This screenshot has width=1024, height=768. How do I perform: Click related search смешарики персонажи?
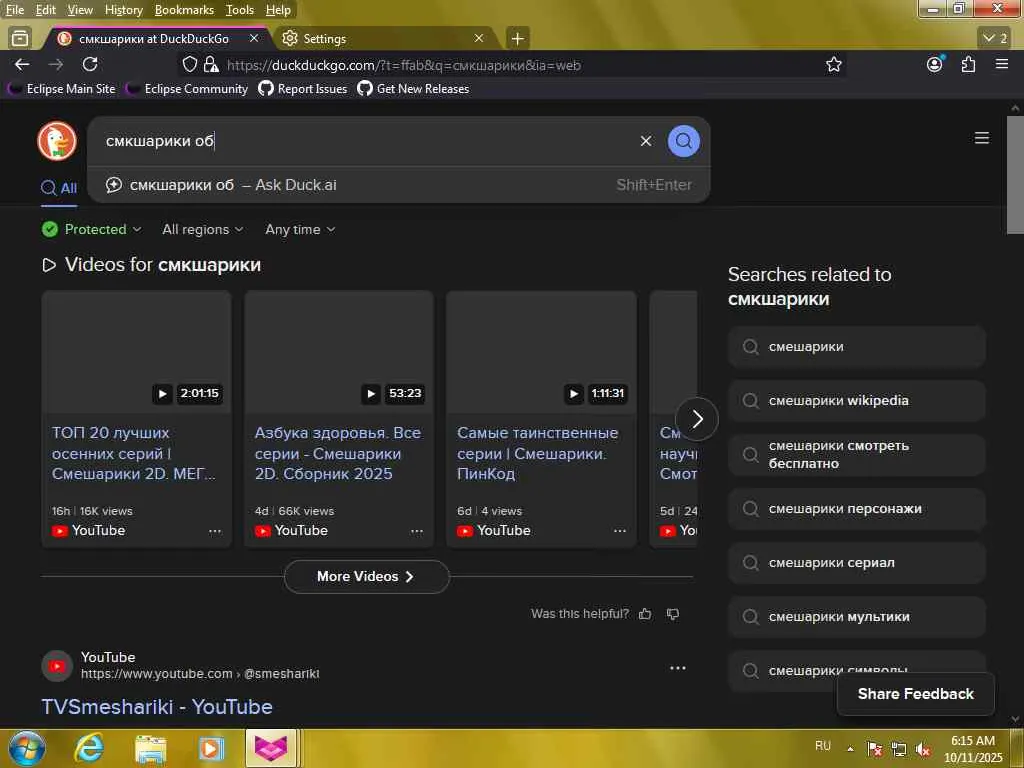pyautogui.click(x=856, y=509)
